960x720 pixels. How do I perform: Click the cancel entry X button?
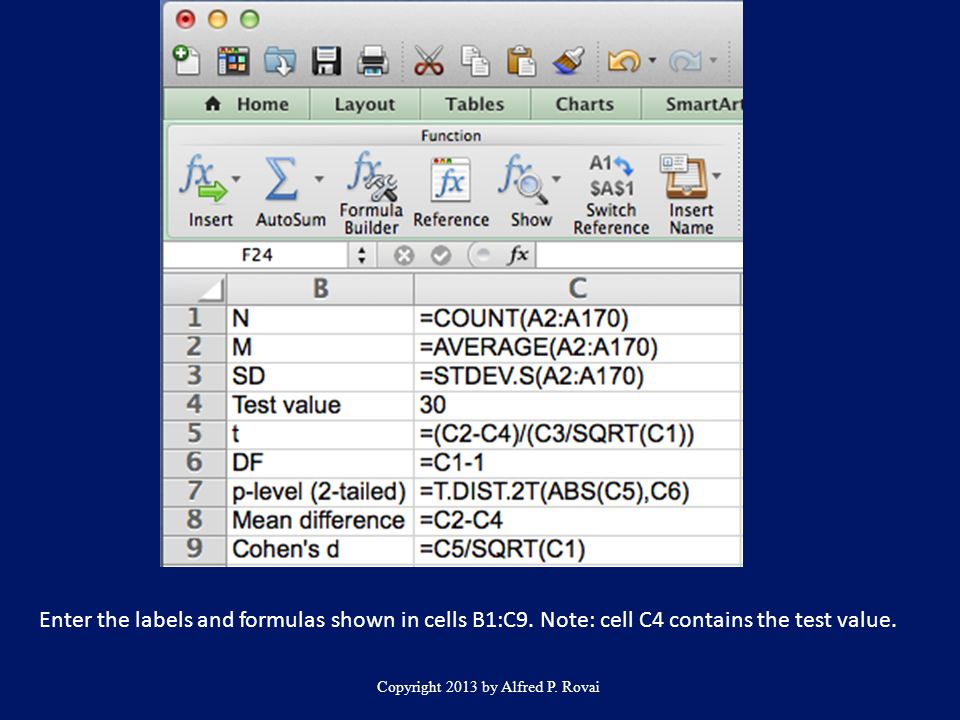tap(403, 255)
